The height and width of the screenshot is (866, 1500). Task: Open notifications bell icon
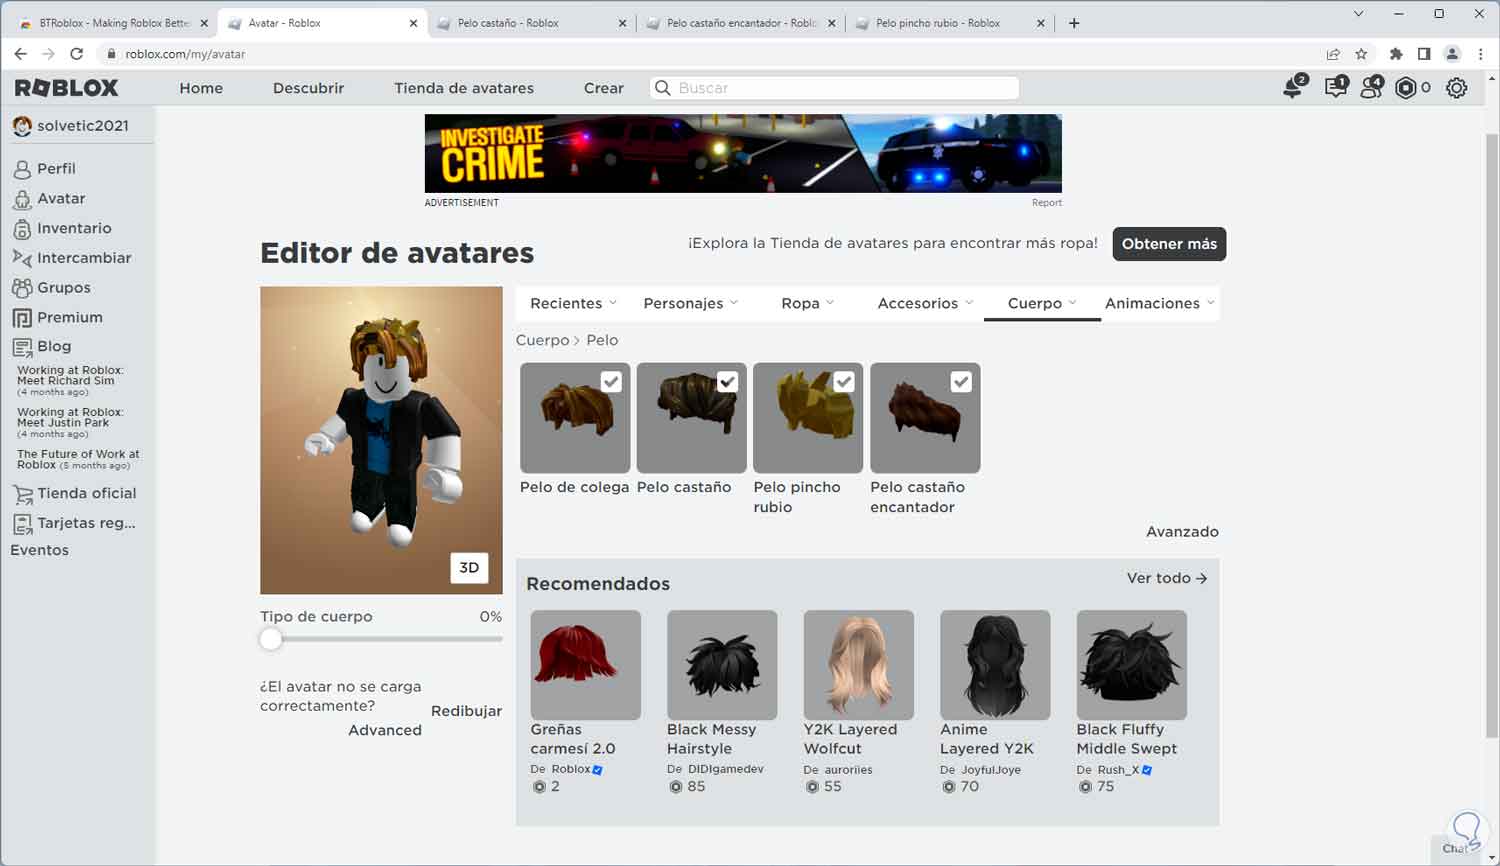pos(1294,87)
